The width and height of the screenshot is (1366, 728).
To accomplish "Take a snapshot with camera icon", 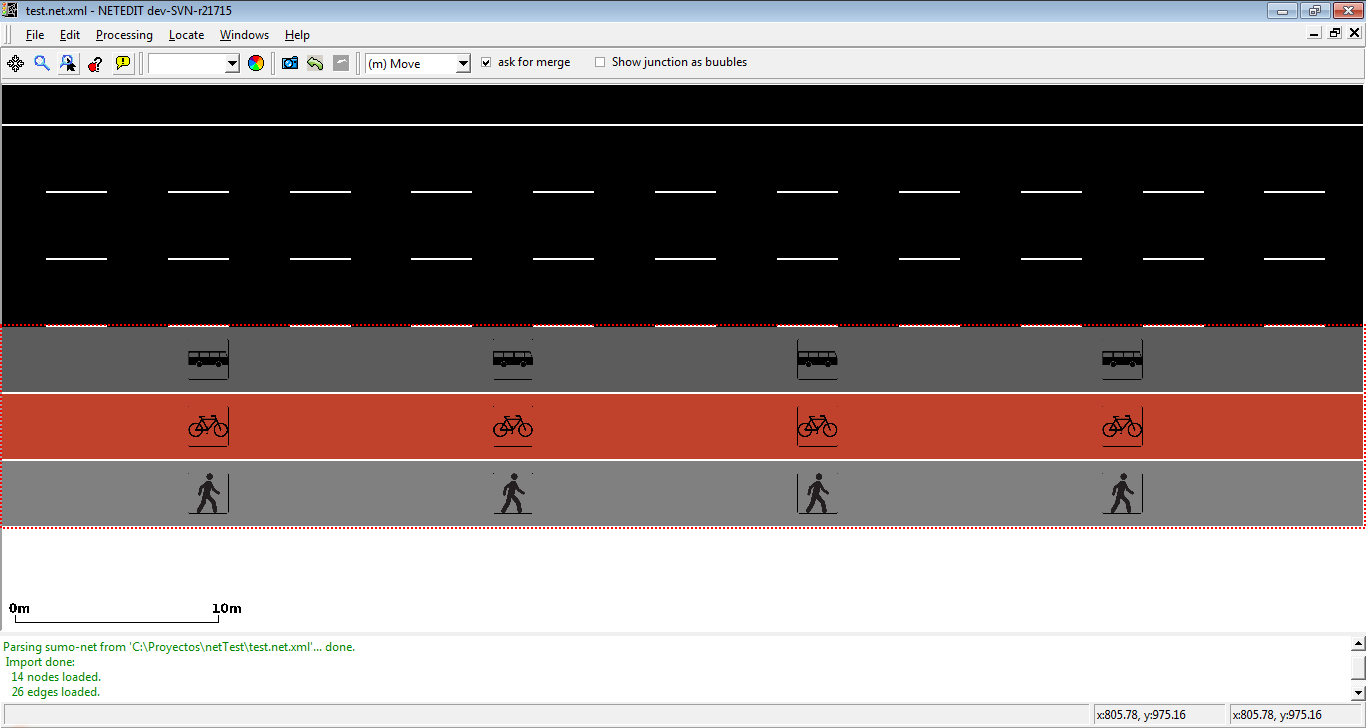I will (290, 63).
